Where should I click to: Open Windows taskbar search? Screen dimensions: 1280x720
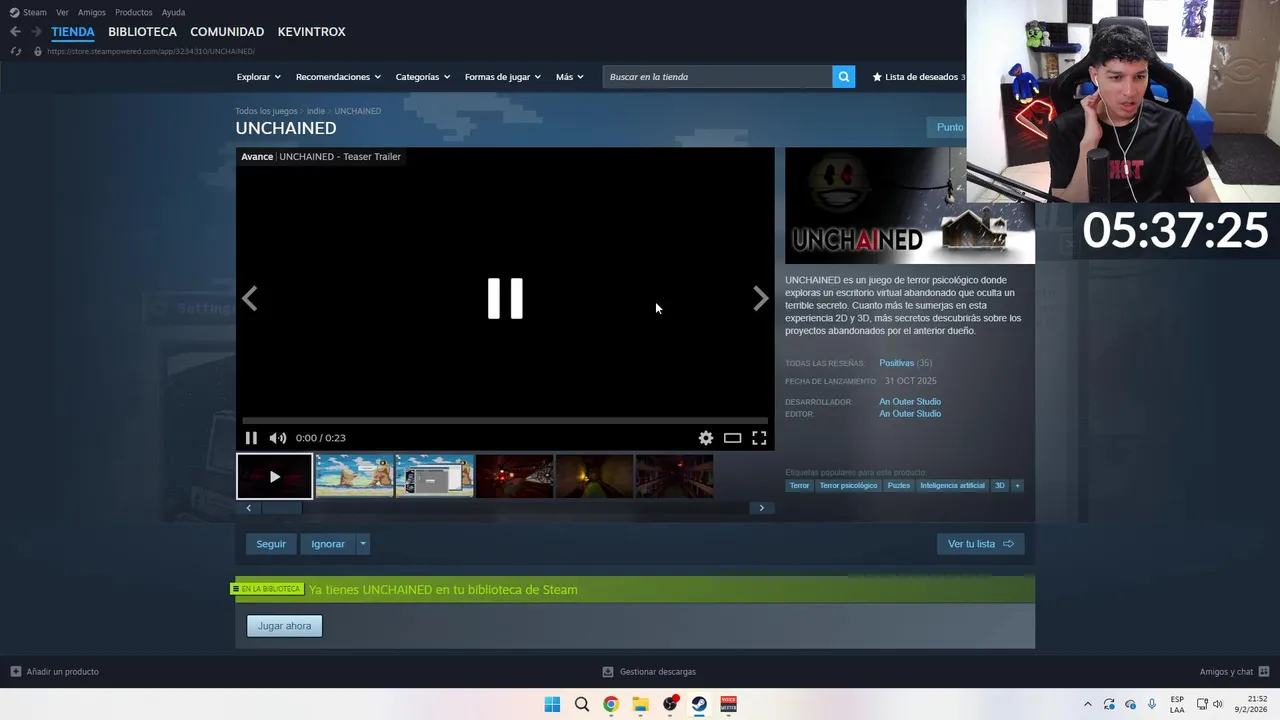click(582, 704)
